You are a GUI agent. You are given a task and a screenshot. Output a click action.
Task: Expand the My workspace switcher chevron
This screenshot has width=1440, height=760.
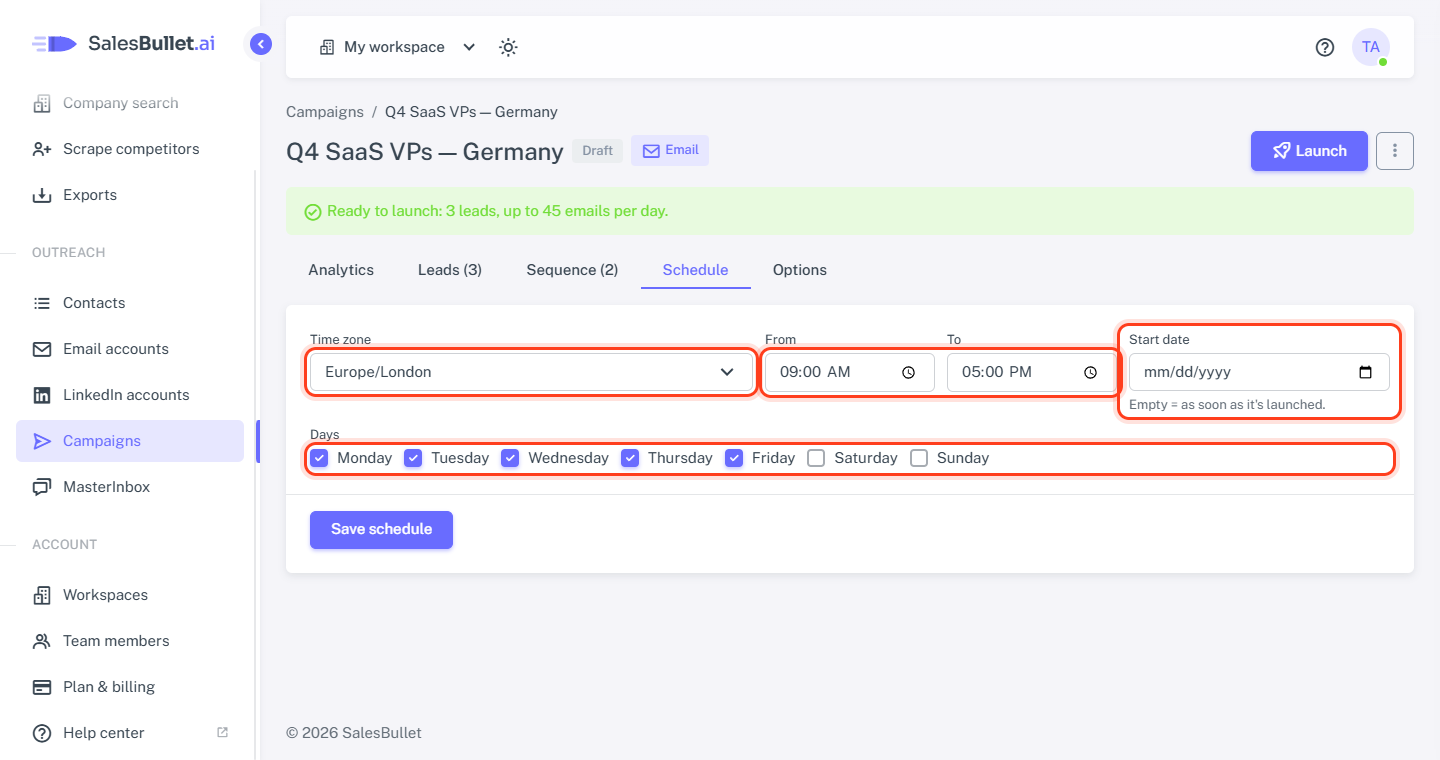[469, 47]
